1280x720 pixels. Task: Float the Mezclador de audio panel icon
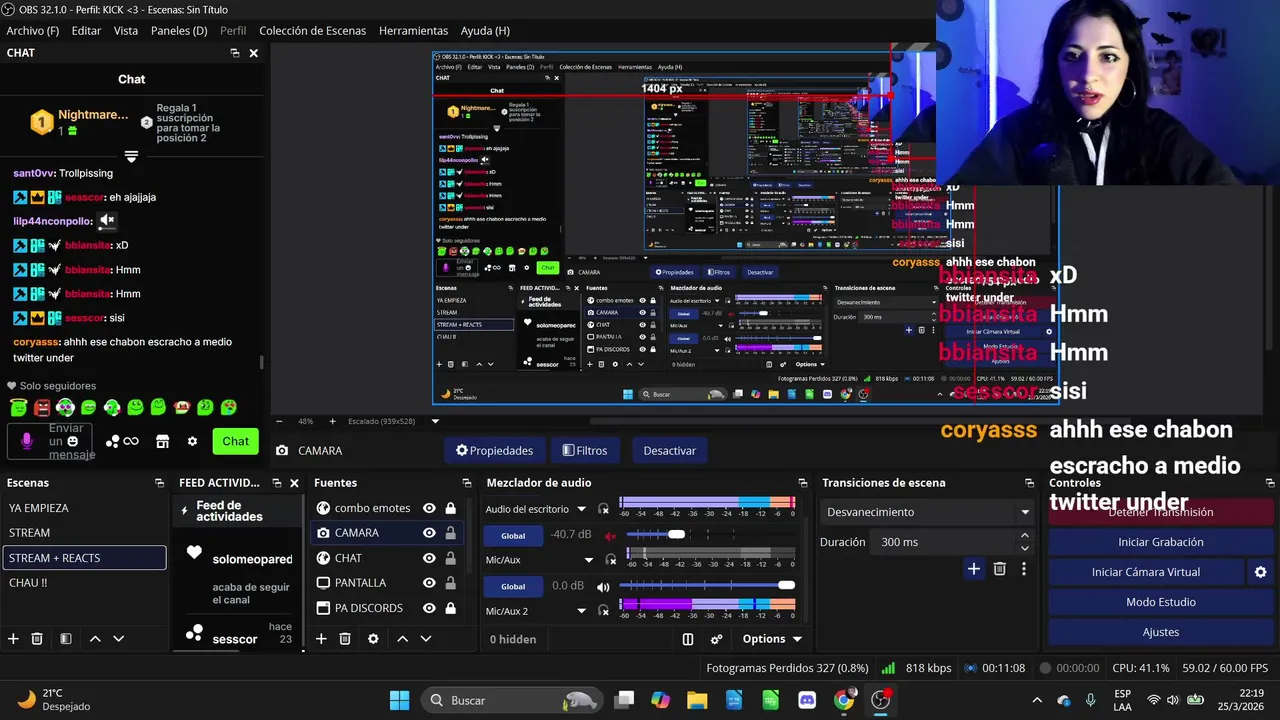click(x=802, y=483)
